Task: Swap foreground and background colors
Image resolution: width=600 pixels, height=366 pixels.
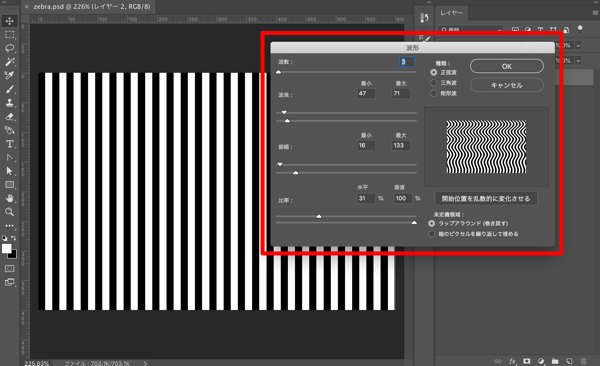Action: 14,238
